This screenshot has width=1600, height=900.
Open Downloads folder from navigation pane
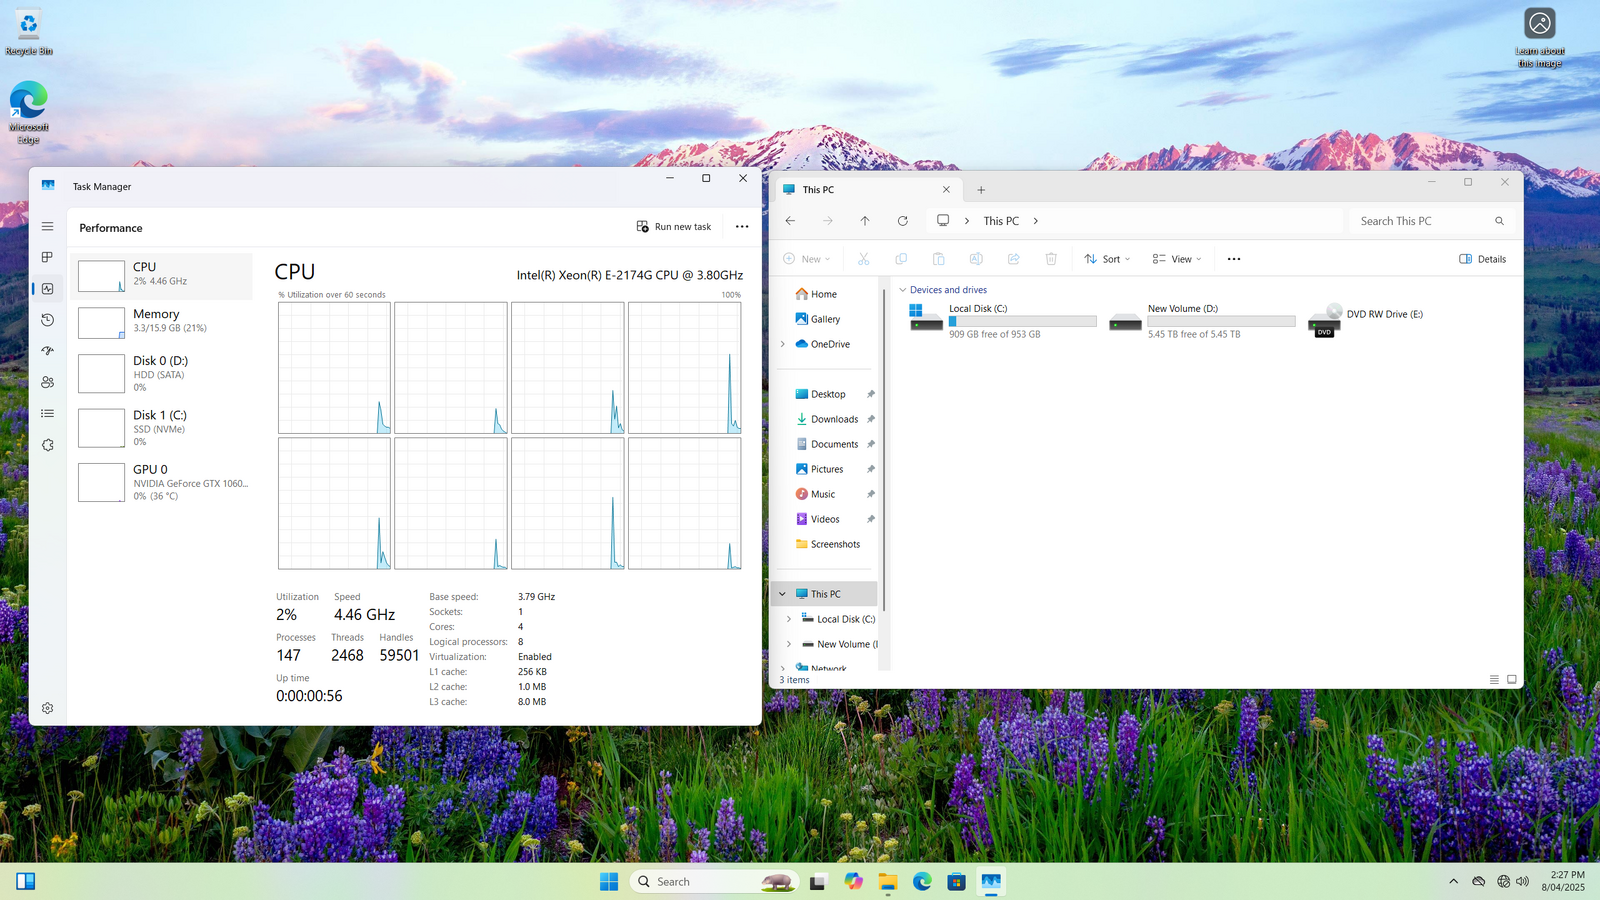[834, 419]
